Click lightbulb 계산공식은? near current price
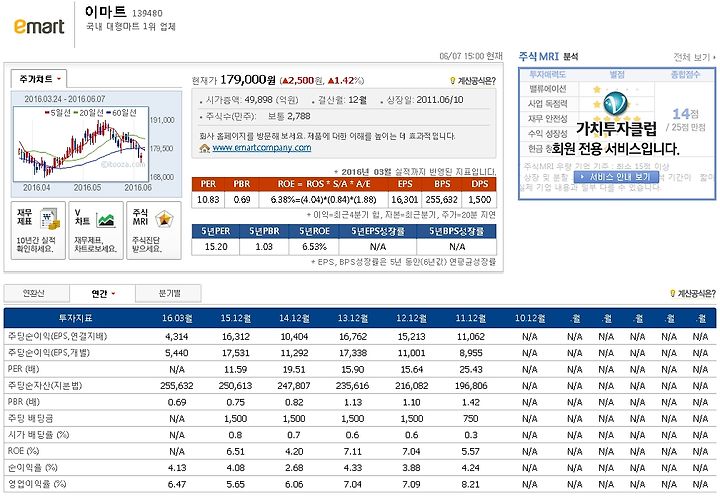The width and height of the screenshot is (720, 496). (x=472, y=81)
